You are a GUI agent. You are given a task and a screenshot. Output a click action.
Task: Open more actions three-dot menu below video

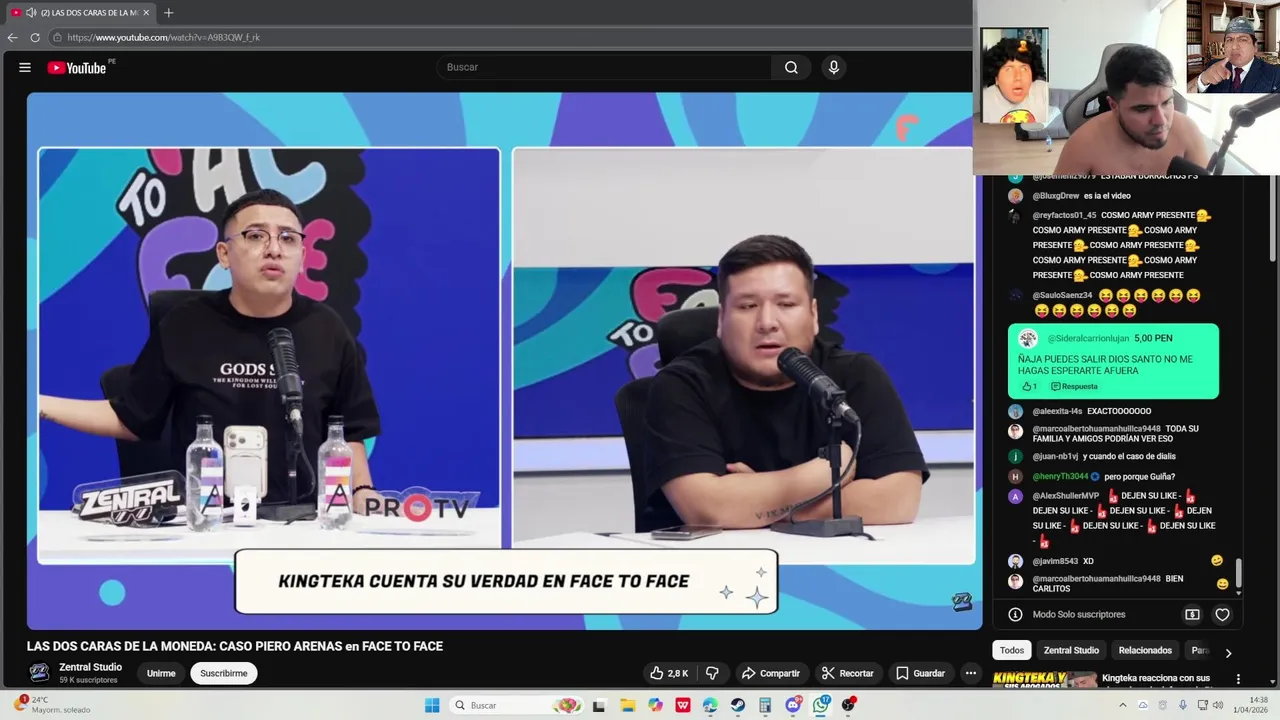[970, 673]
